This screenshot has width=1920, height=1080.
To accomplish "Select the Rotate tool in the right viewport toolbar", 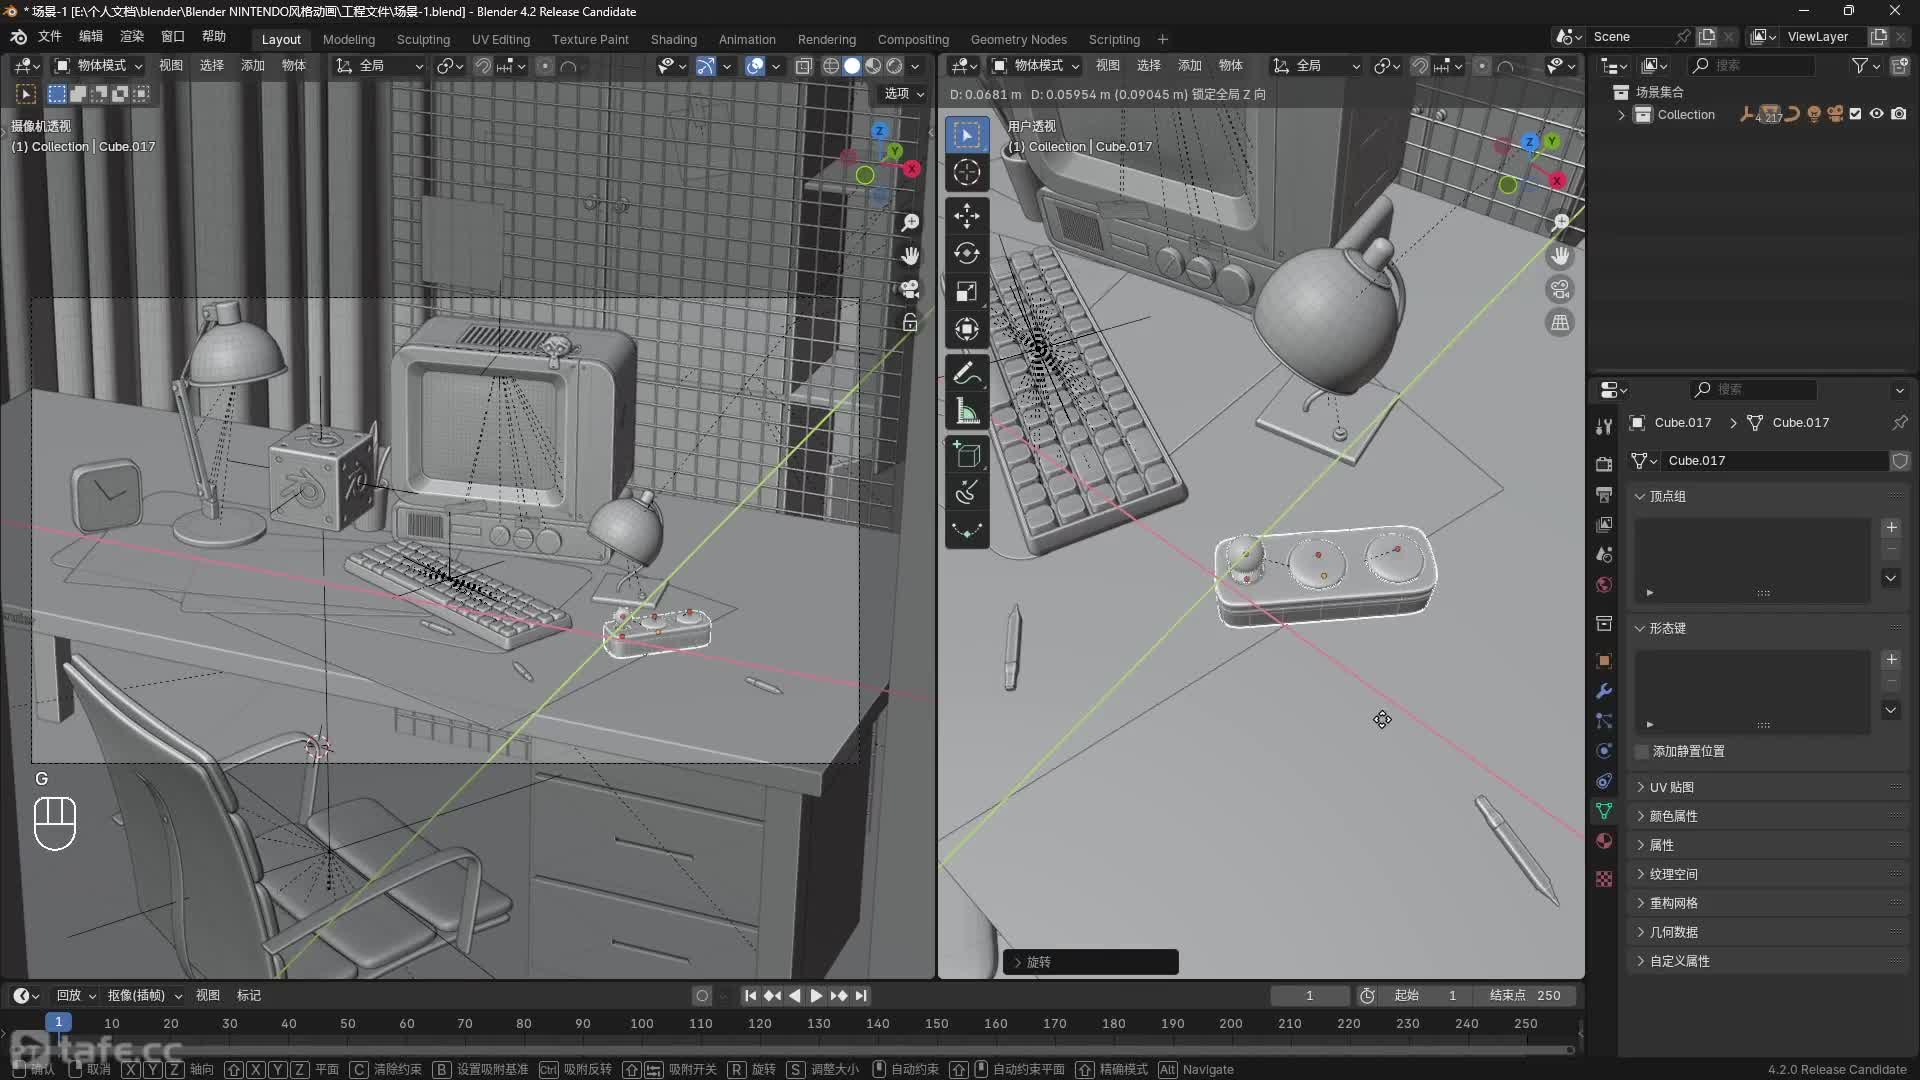I will point(966,253).
